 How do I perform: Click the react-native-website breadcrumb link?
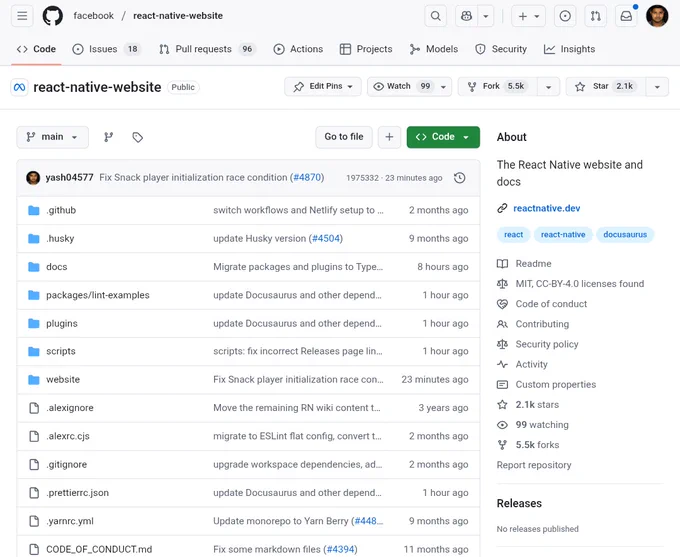pos(178,16)
